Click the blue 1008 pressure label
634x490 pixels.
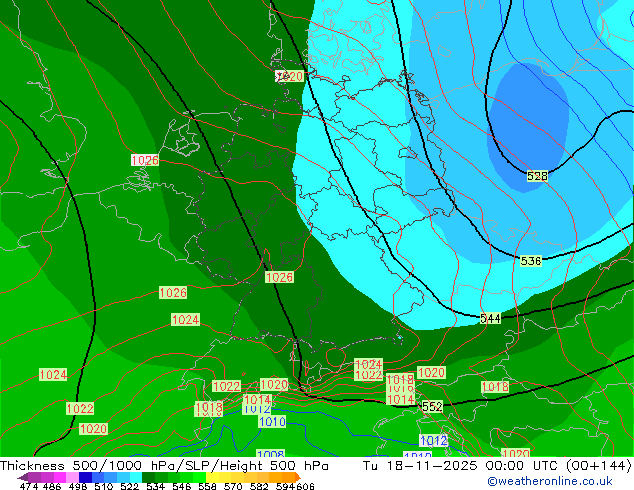tap(271, 454)
